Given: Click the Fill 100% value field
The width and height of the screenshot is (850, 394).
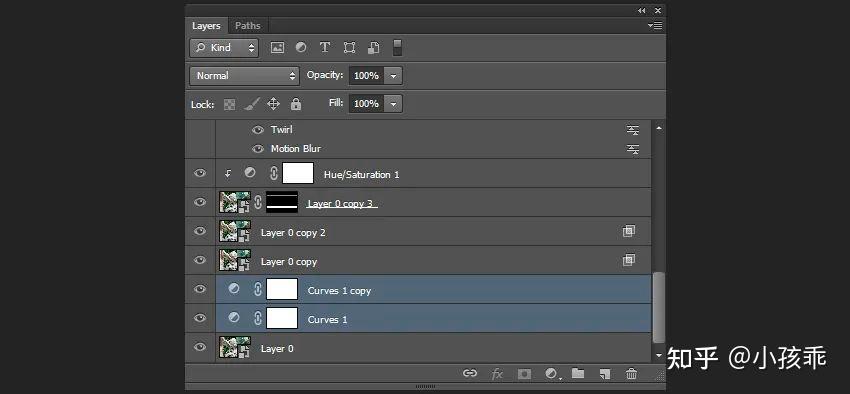Looking at the screenshot, I should tap(366, 104).
